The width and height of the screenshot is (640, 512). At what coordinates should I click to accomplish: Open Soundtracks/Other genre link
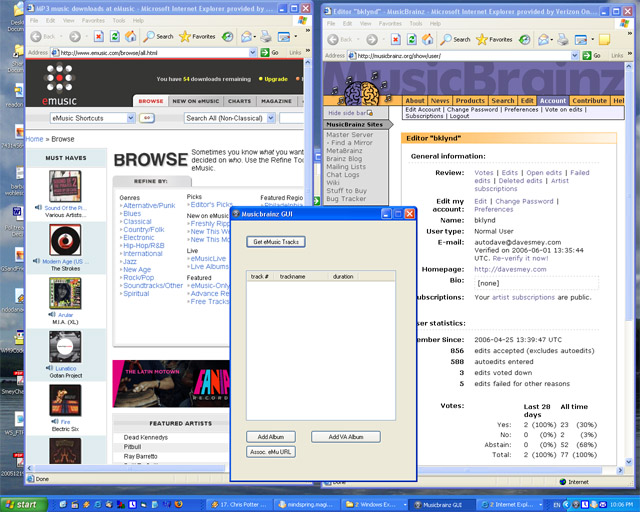click(x=153, y=285)
